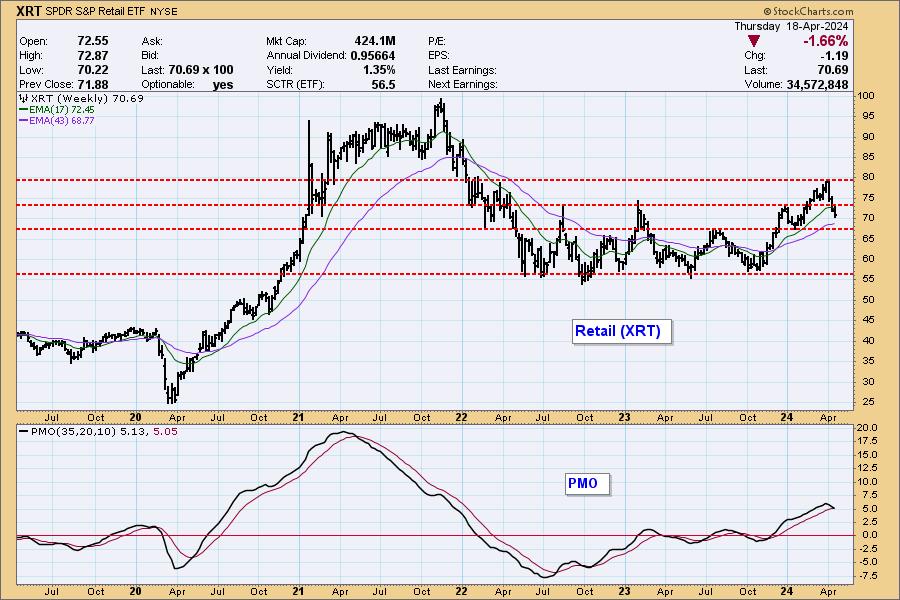Image resolution: width=900 pixels, height=600 pixels.
Task: Click the Chg value -1.19
Action: pos(834,56)
